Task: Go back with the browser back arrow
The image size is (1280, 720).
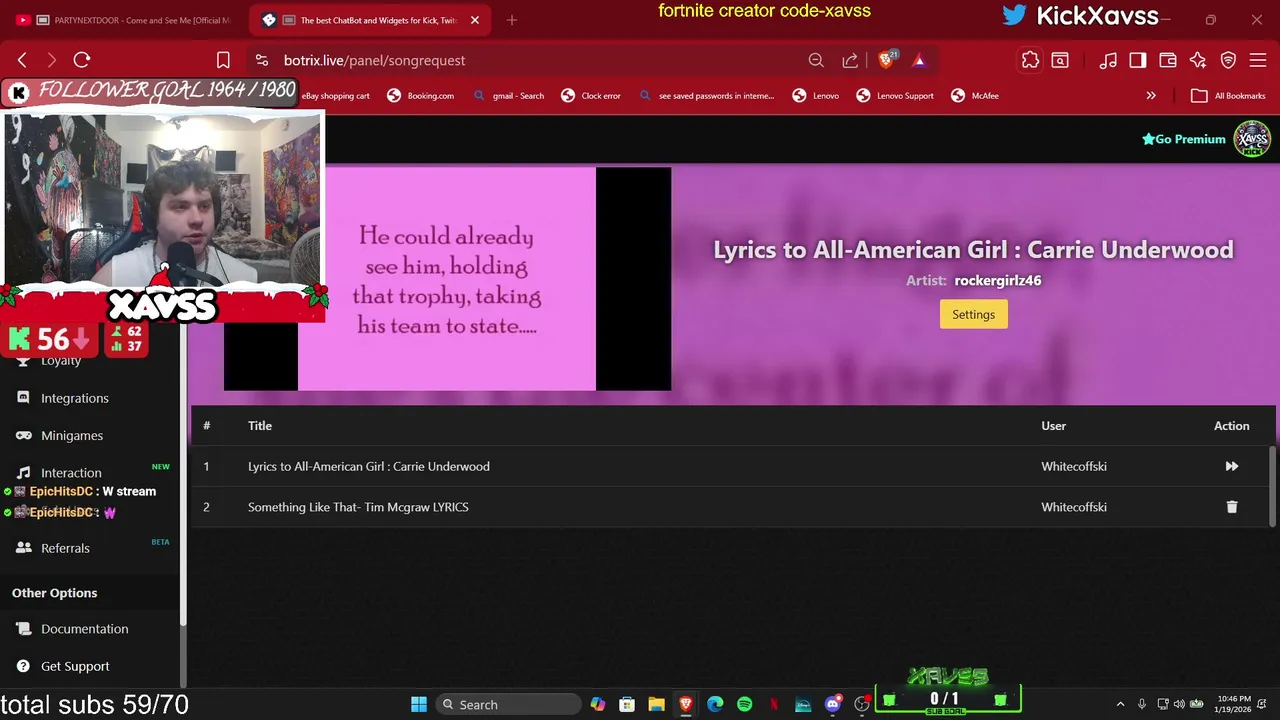Action: point(22,60)
